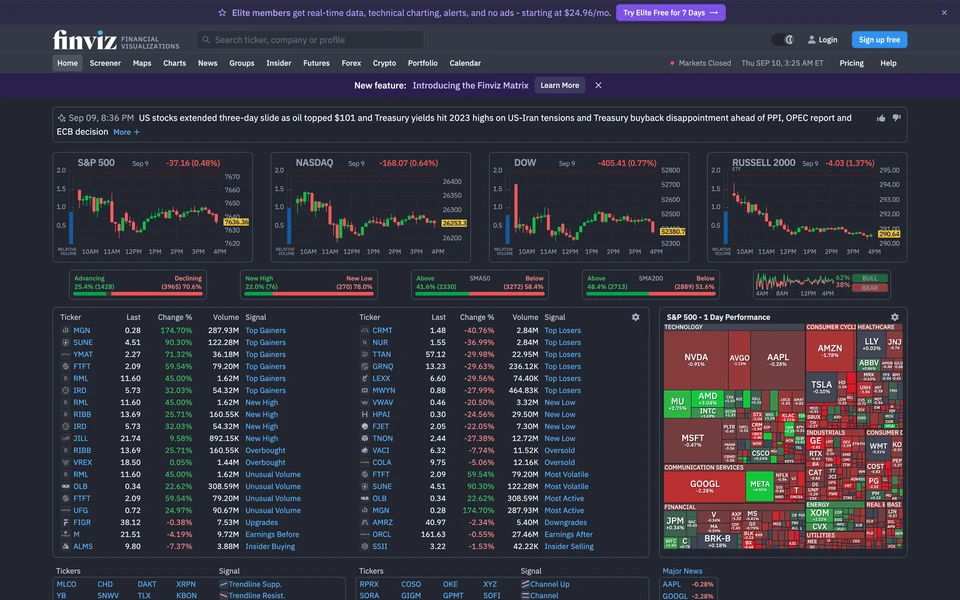Close the New feature banner

[x=598, y=86]
